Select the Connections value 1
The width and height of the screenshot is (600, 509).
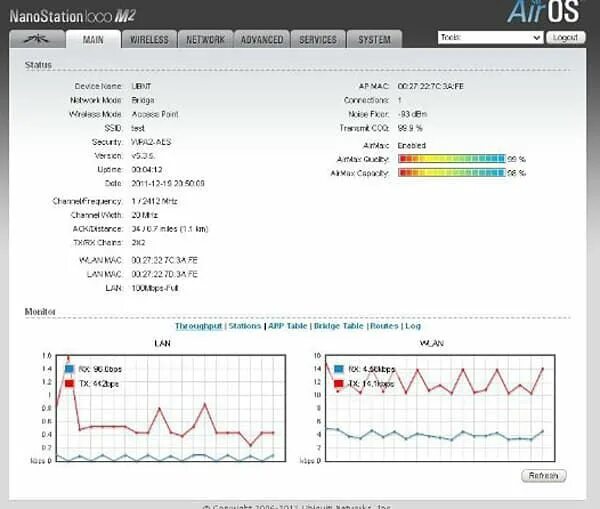pos(399,100)
